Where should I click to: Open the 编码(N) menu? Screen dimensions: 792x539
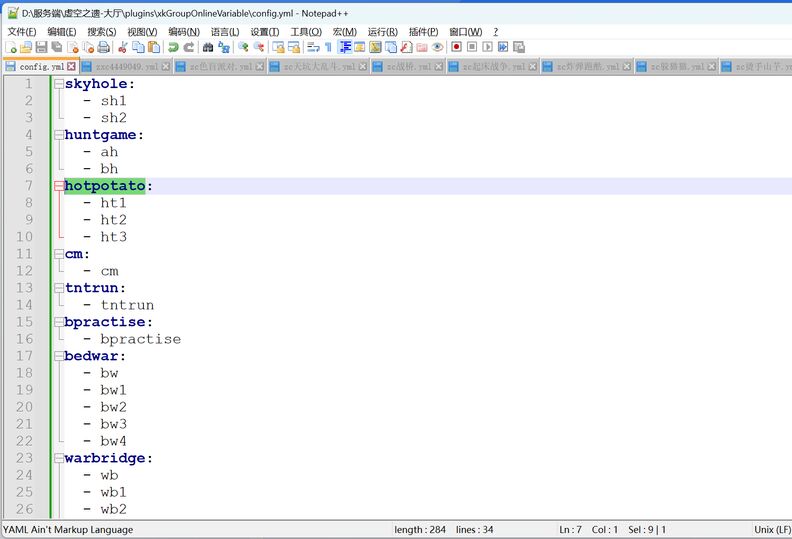[184, 32]
